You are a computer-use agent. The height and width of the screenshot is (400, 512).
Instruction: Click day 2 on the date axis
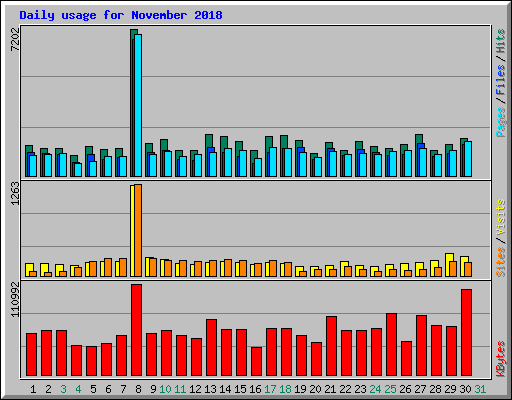(x=48, y=389)
